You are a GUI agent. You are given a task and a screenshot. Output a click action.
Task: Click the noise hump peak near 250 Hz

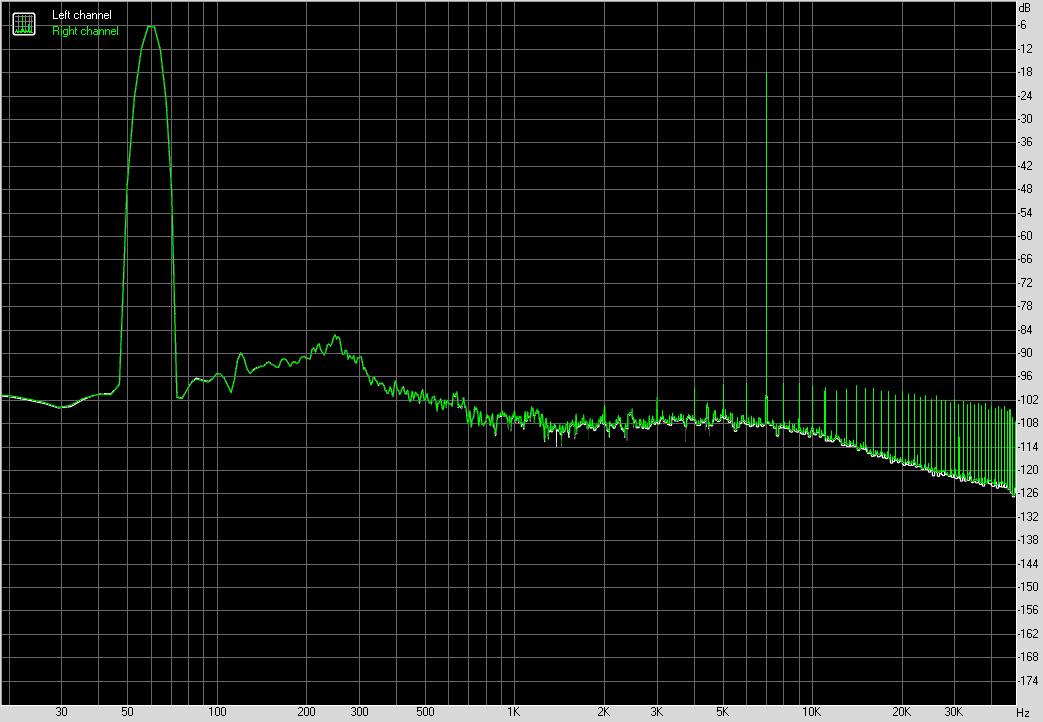(x=336, y=337)
